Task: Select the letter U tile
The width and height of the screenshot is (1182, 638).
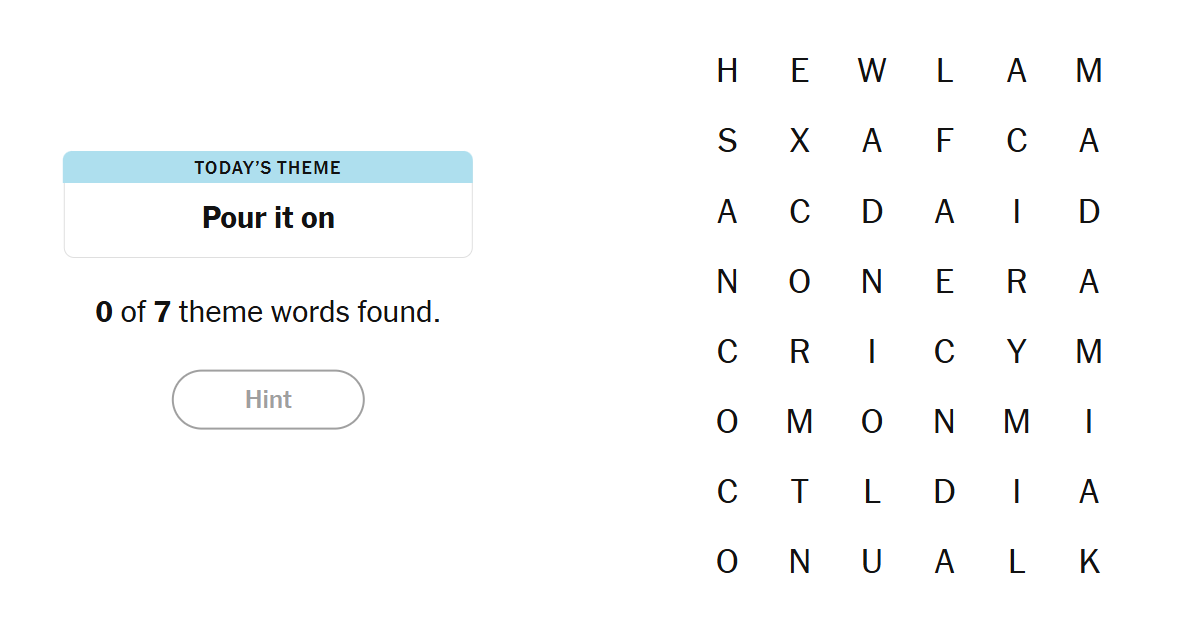Action: (x=871, y=562)
